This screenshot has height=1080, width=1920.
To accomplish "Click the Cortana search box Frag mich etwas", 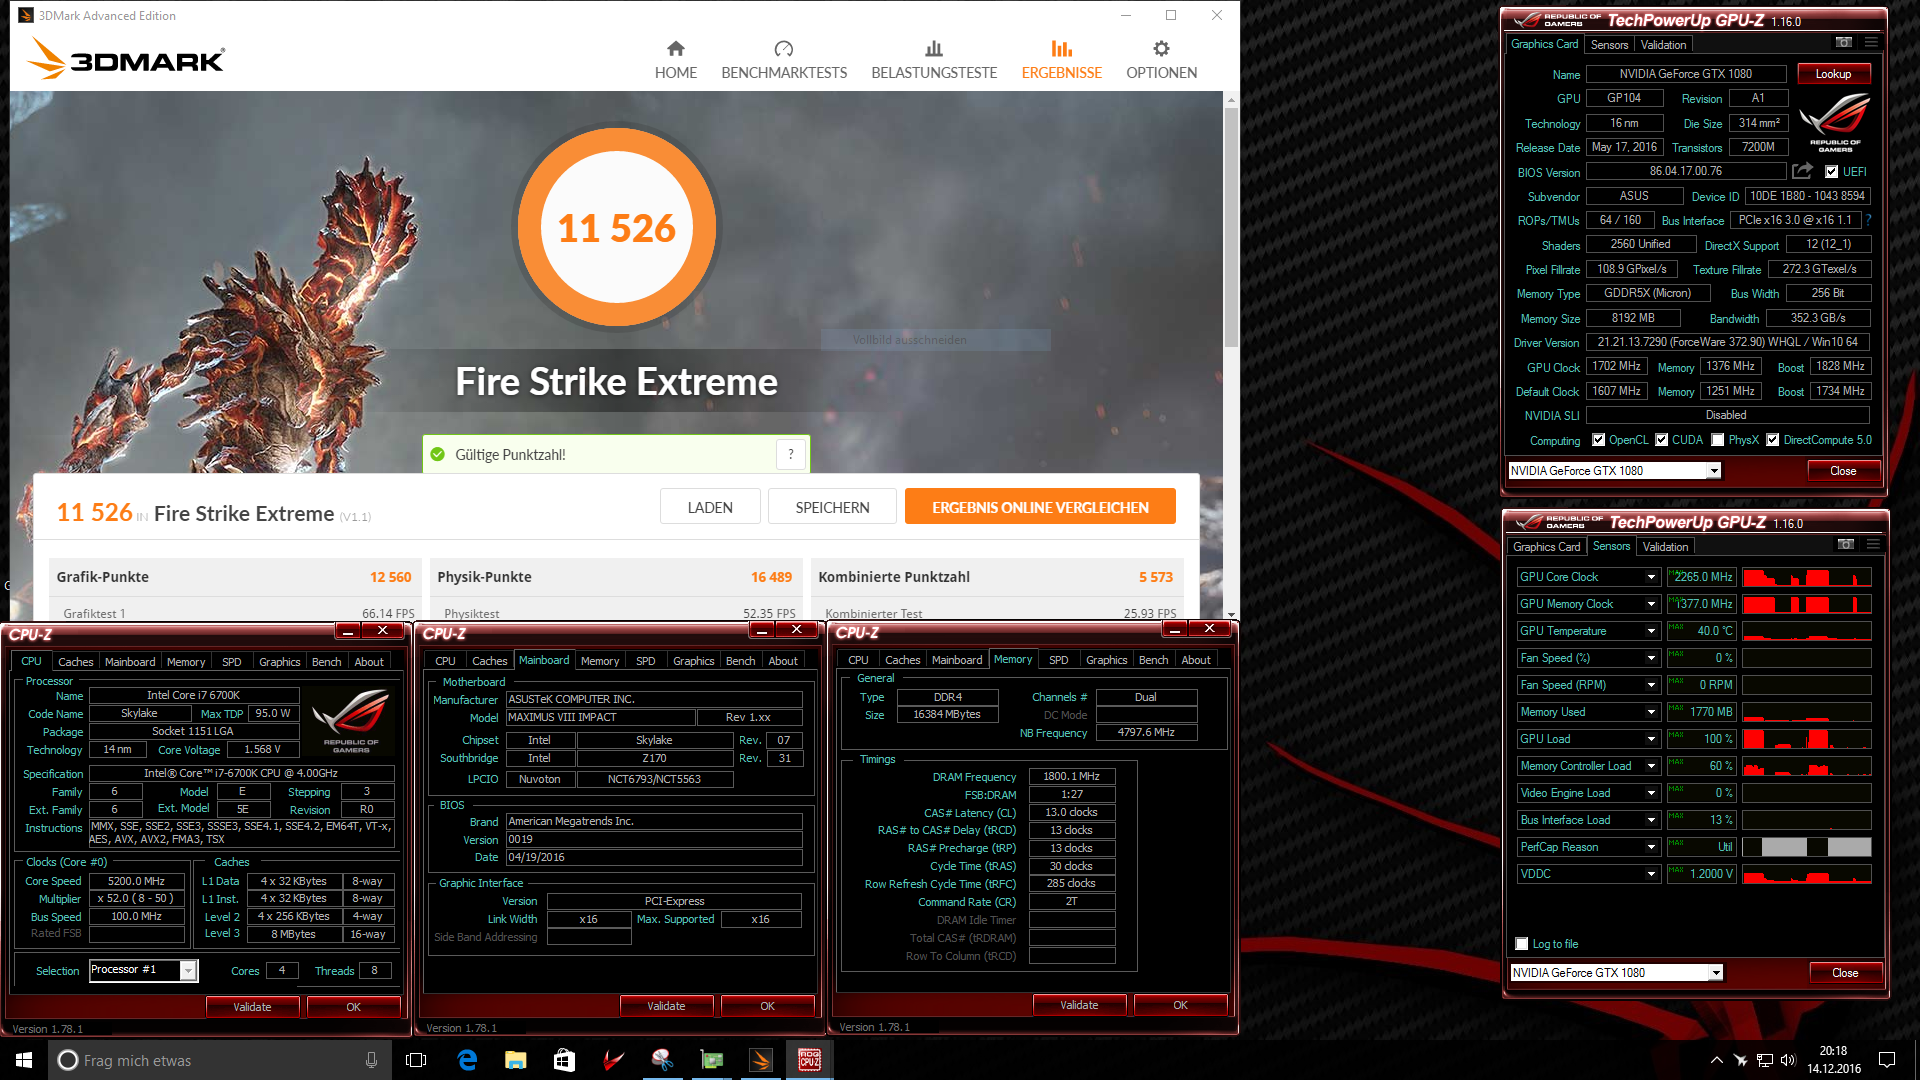I will [220, 1060].
